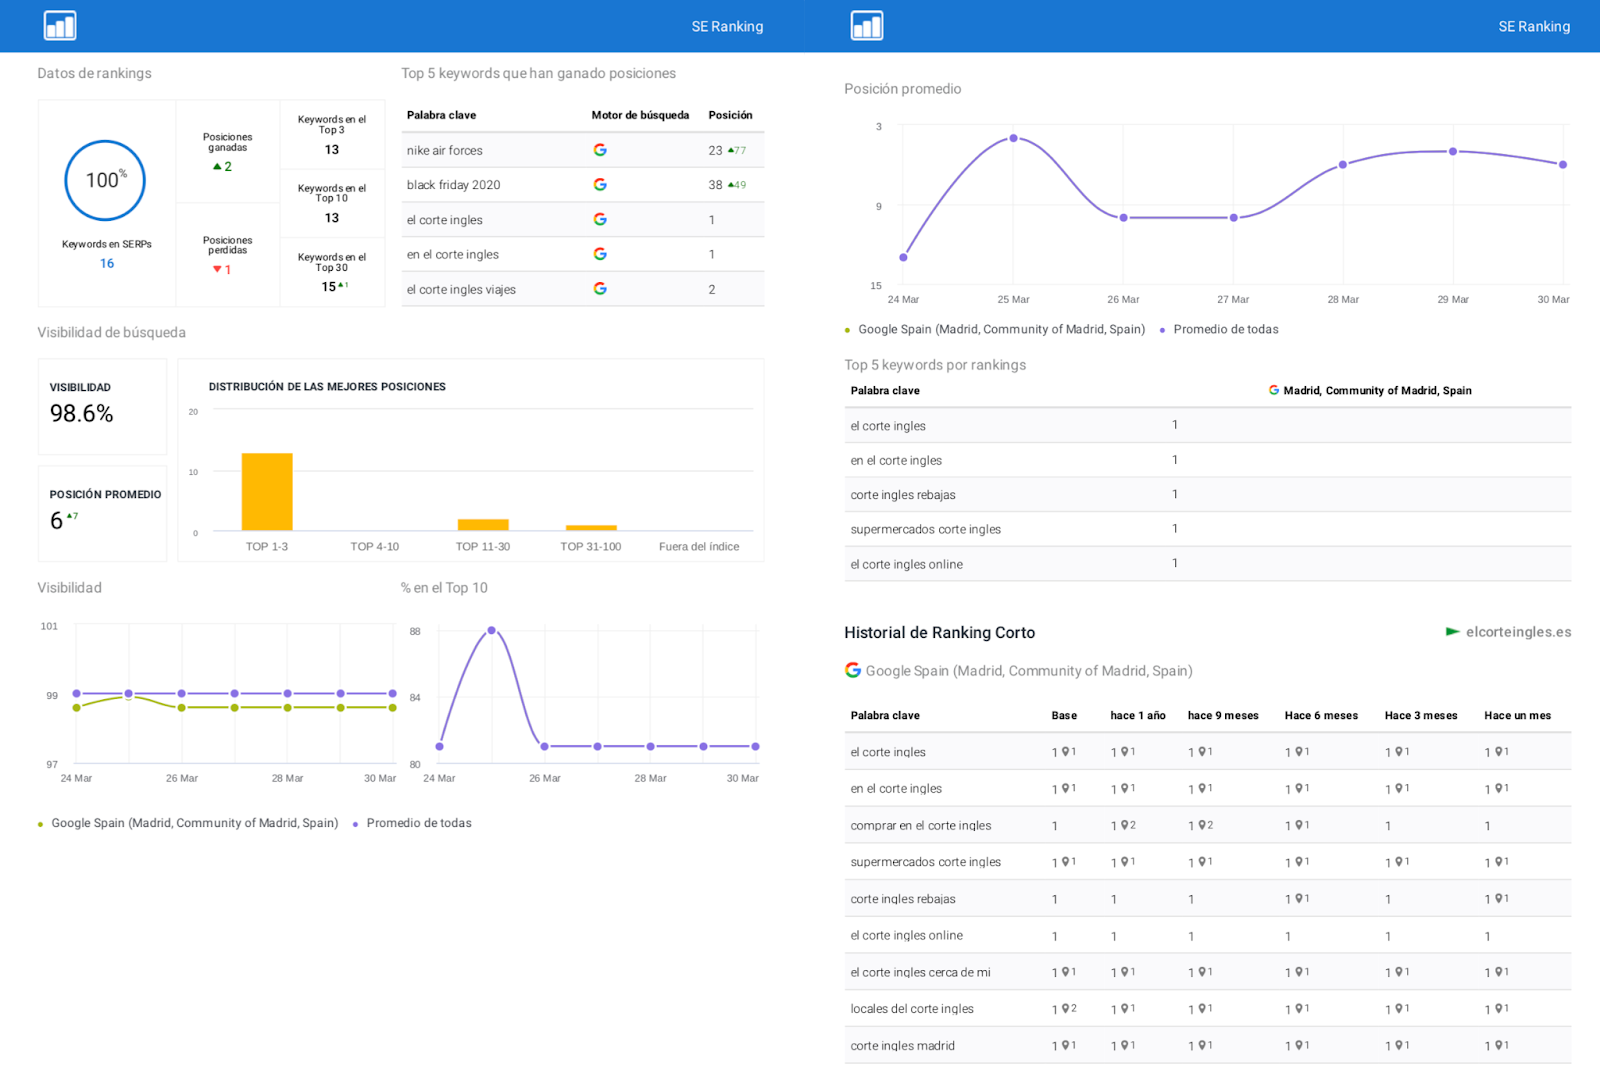Image resolution: width=1600 pixels, height=1084 pixels.
Task: Click the Visibilidad value 98.6%
Action: (x=81, y=413)
